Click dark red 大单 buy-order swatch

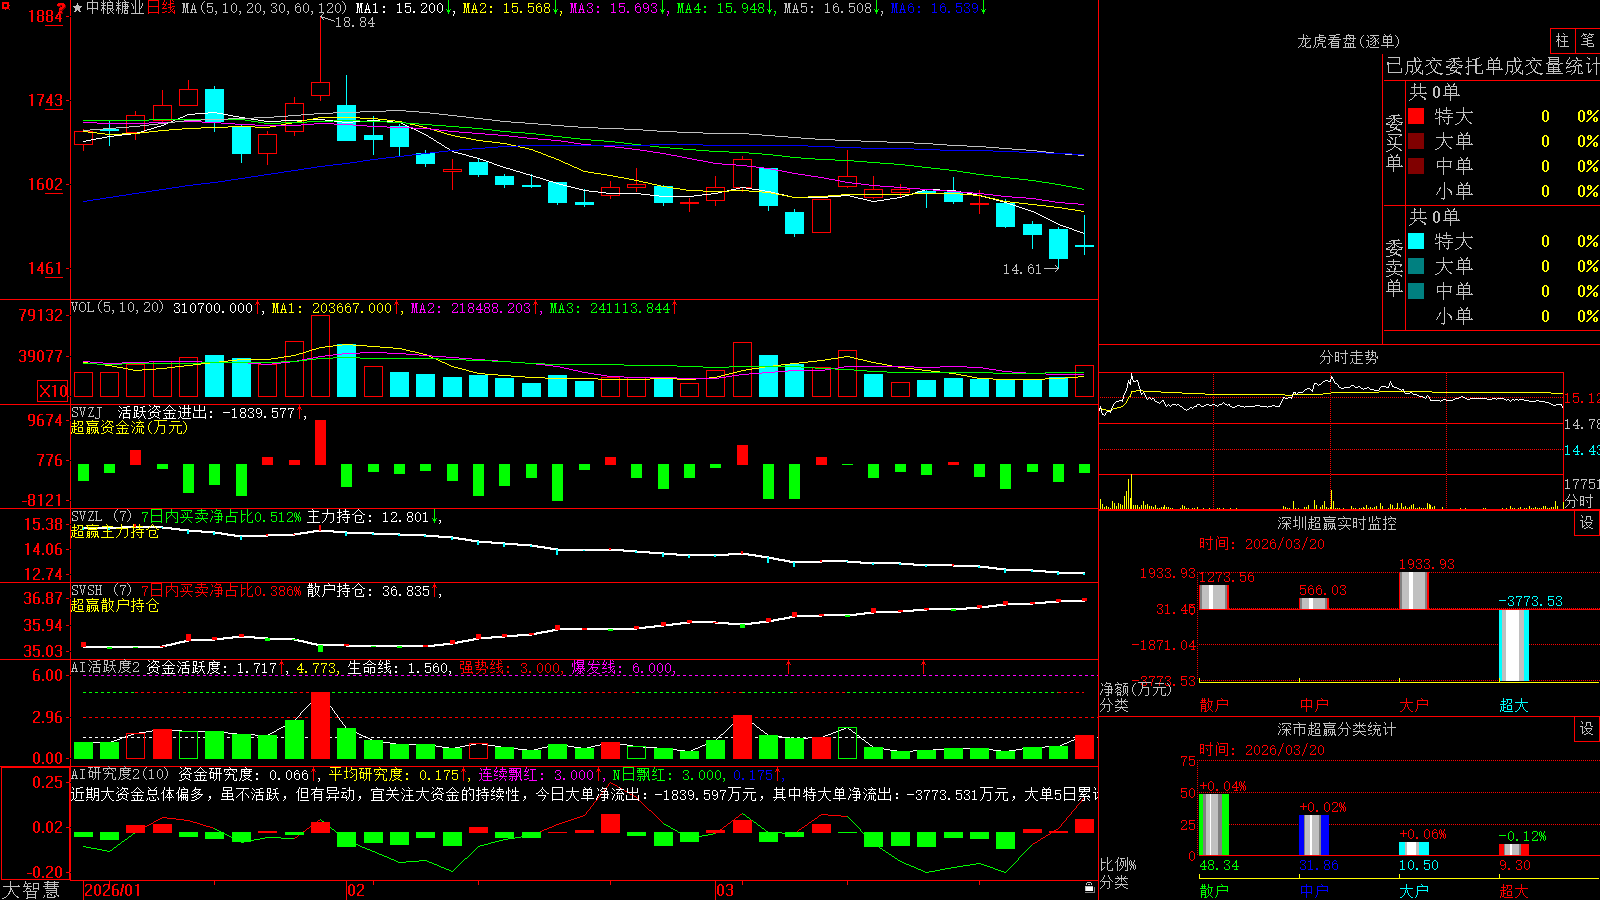[1416, 141]
